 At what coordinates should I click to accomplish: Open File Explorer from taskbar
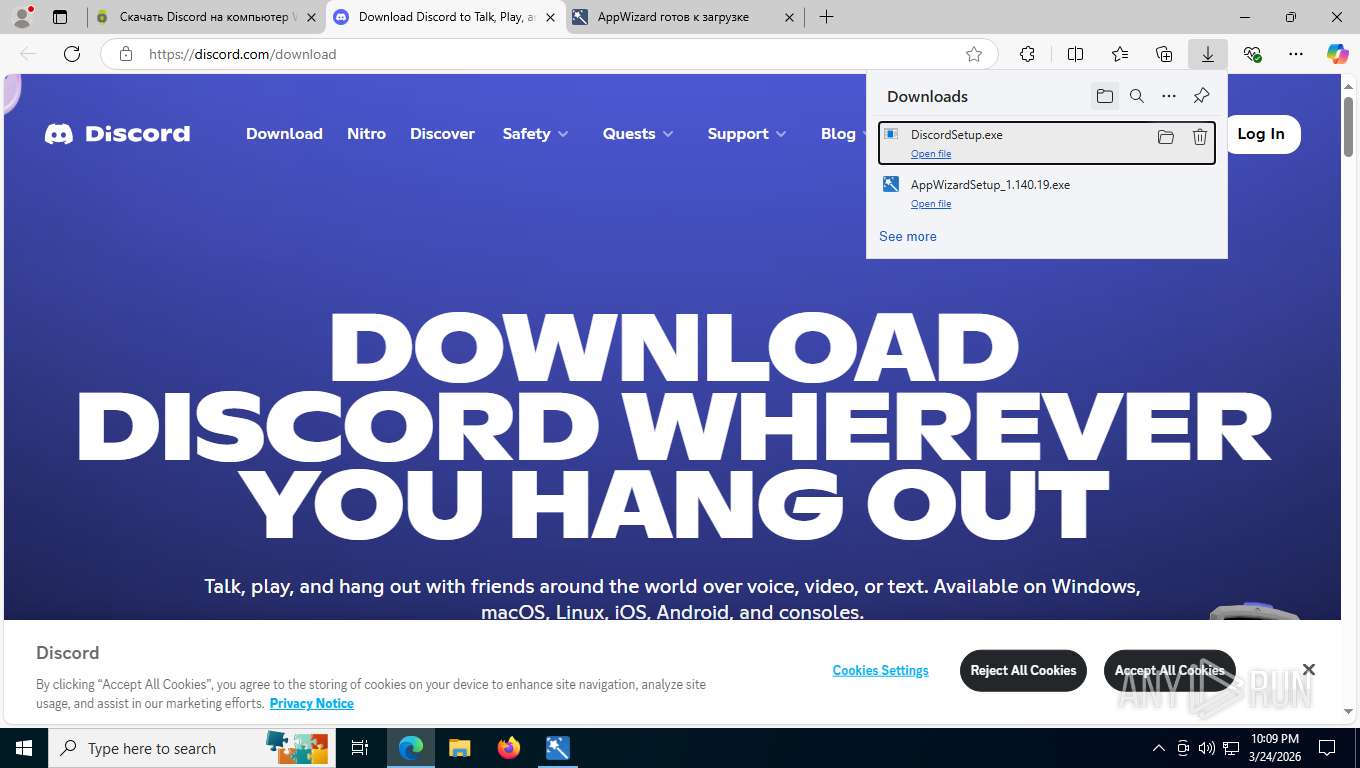459,748
